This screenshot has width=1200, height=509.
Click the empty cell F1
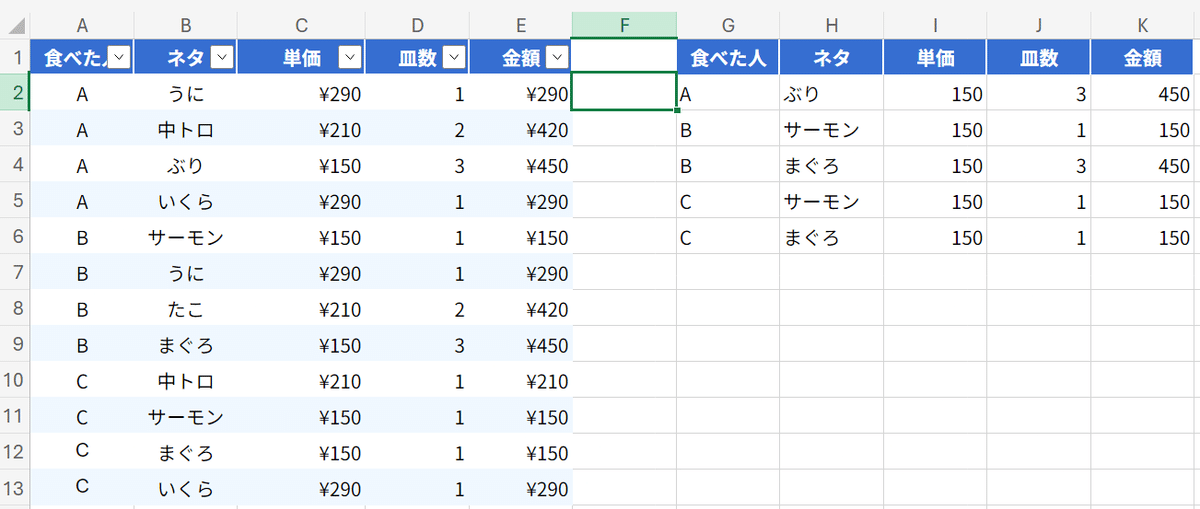[x=624, y=57]
